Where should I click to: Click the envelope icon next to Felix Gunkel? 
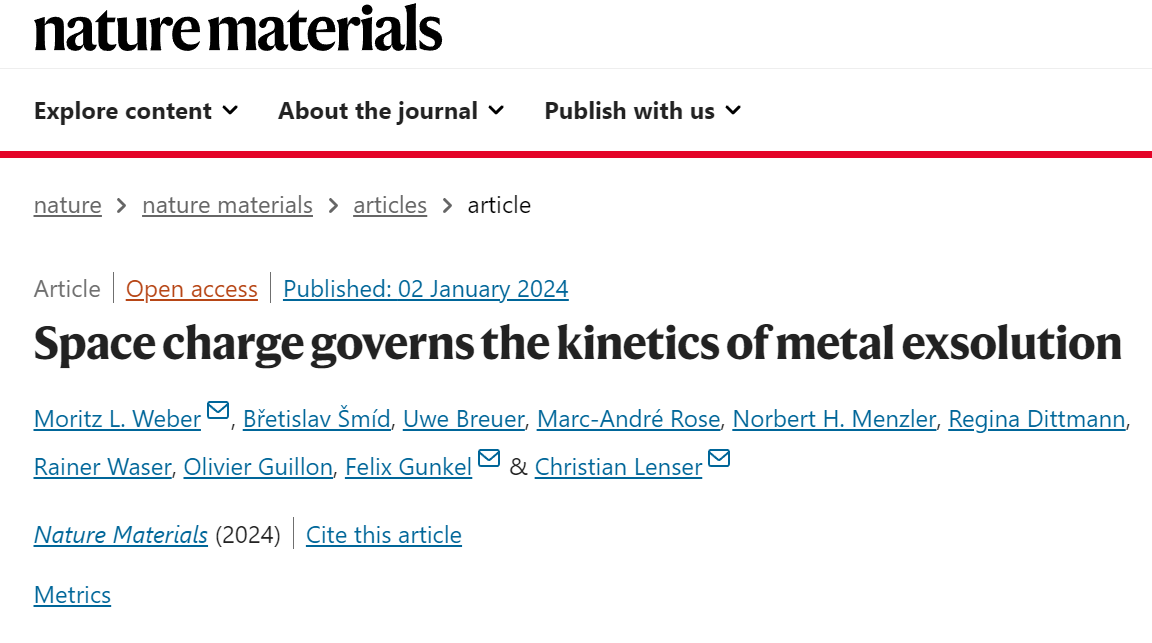(x=489, y=458)
